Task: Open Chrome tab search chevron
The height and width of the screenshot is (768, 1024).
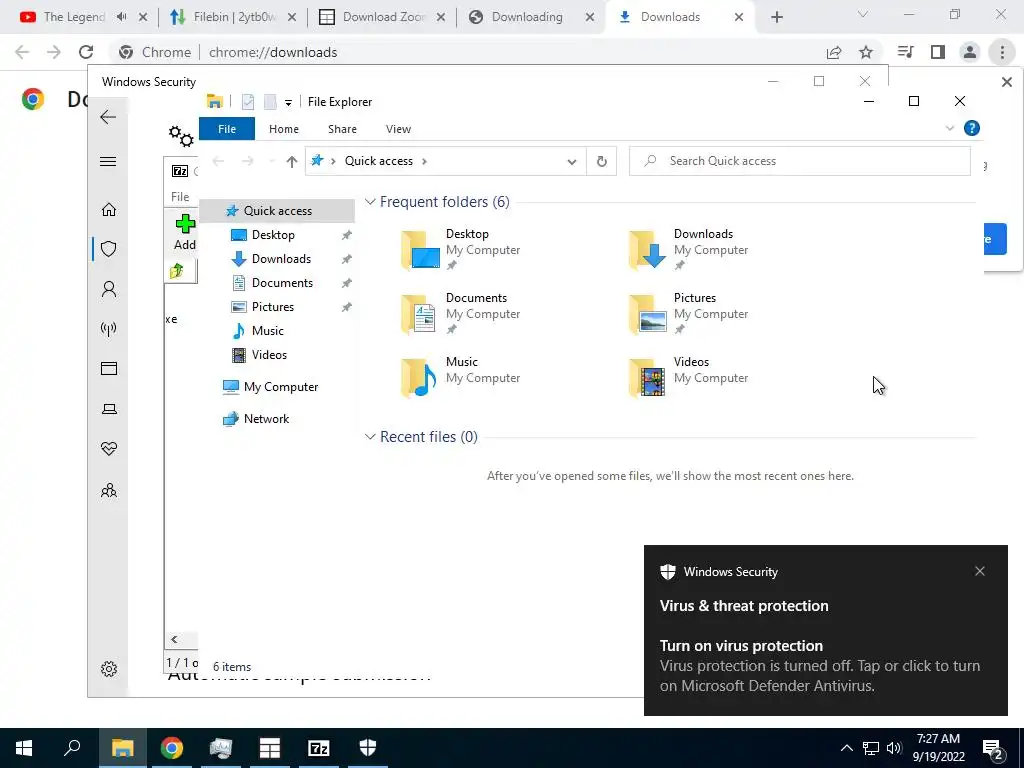Action: 863,14
